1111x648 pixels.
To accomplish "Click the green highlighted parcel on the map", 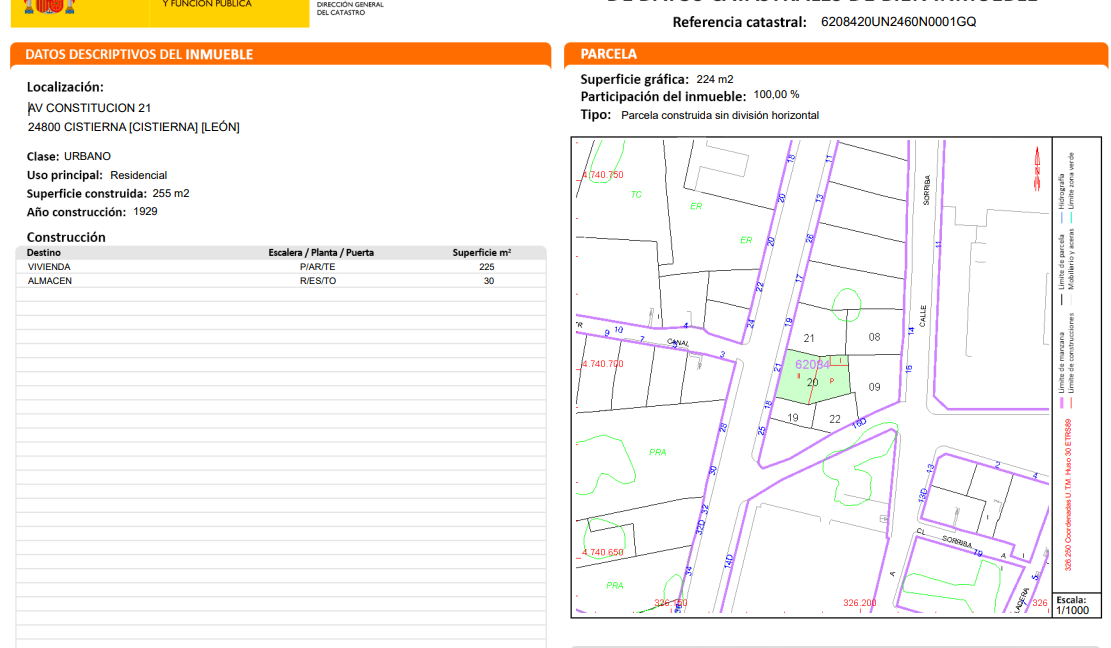I will click(x=813, y=378).
